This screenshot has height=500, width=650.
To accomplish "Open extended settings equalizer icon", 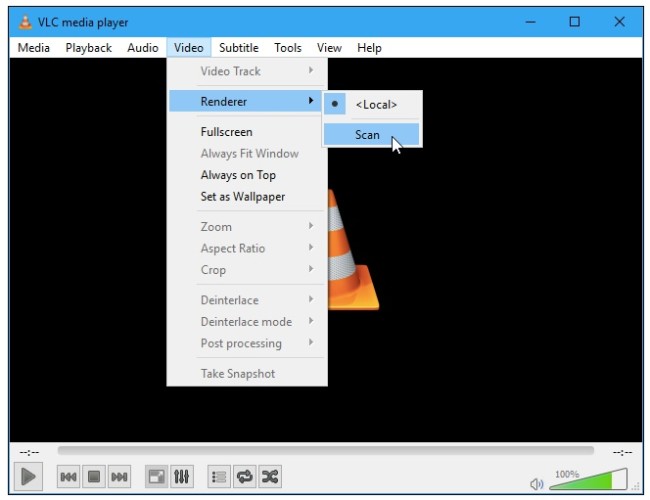I will (x=182, y=477).
